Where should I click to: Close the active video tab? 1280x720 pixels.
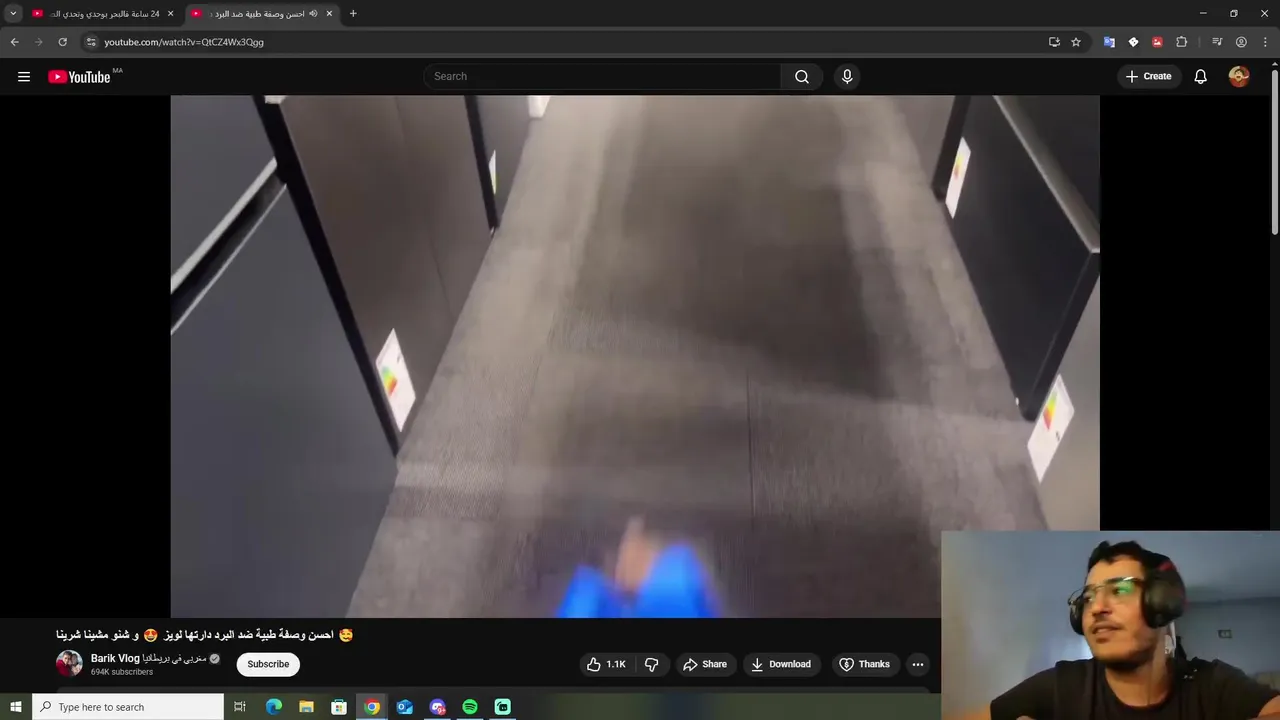329,14
